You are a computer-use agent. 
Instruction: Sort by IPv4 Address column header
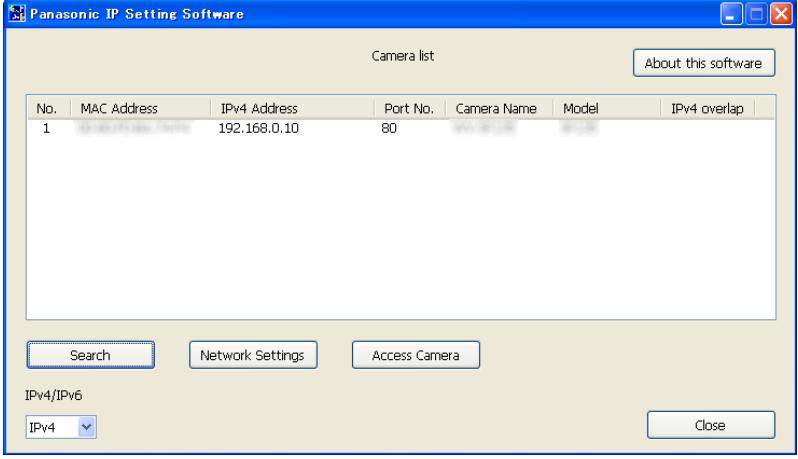292,108
